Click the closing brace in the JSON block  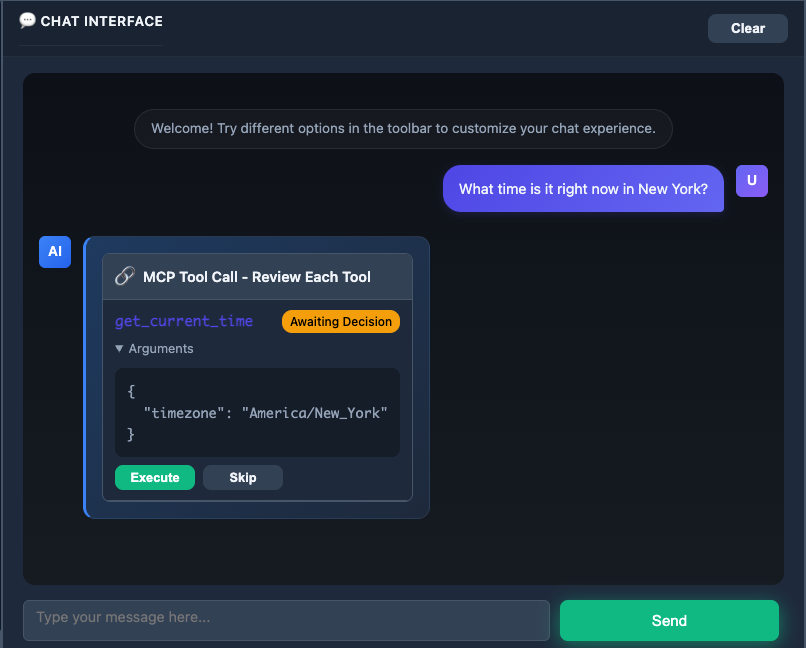[131, 435]
